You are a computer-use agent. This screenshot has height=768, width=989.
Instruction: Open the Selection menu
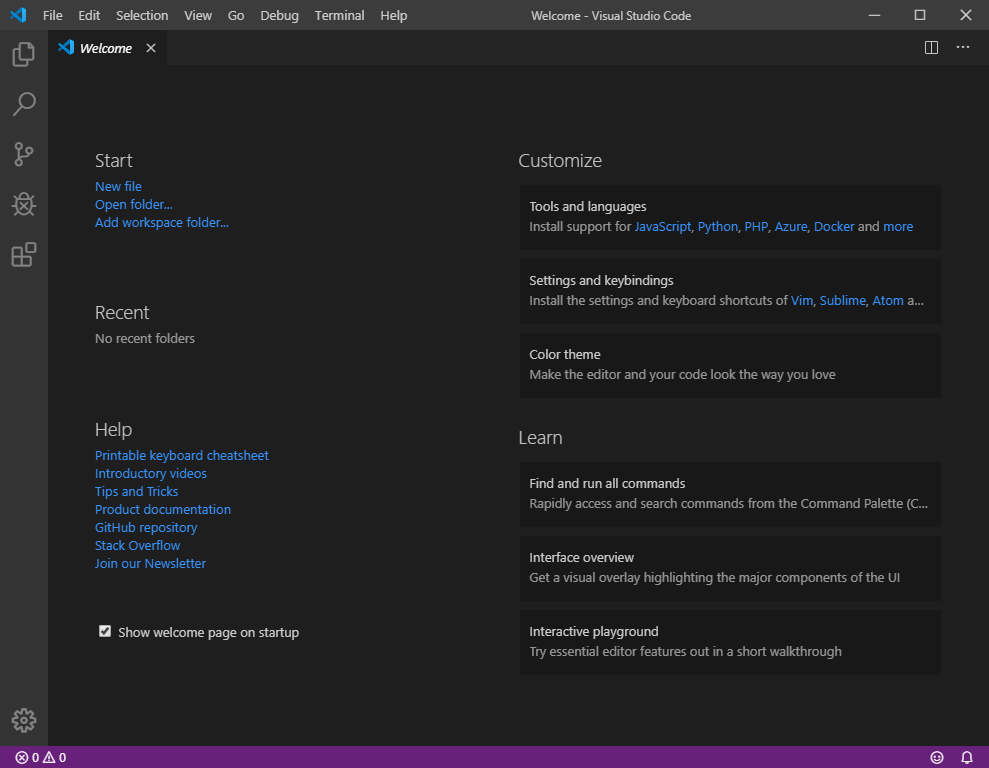click(142, 15)
